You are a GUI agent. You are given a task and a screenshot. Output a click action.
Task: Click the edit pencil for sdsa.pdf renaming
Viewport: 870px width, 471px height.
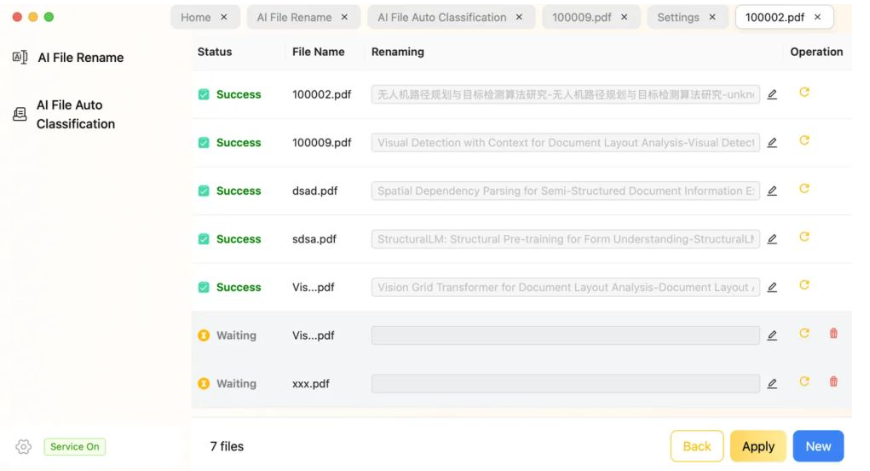click(x=772, y=240)
